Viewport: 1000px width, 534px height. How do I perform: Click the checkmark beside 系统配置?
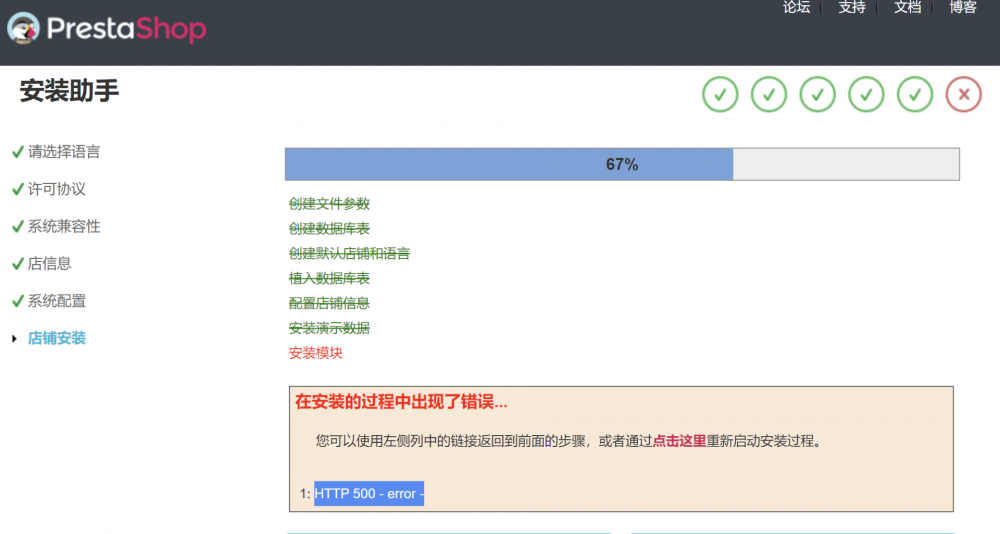(18, 301)
